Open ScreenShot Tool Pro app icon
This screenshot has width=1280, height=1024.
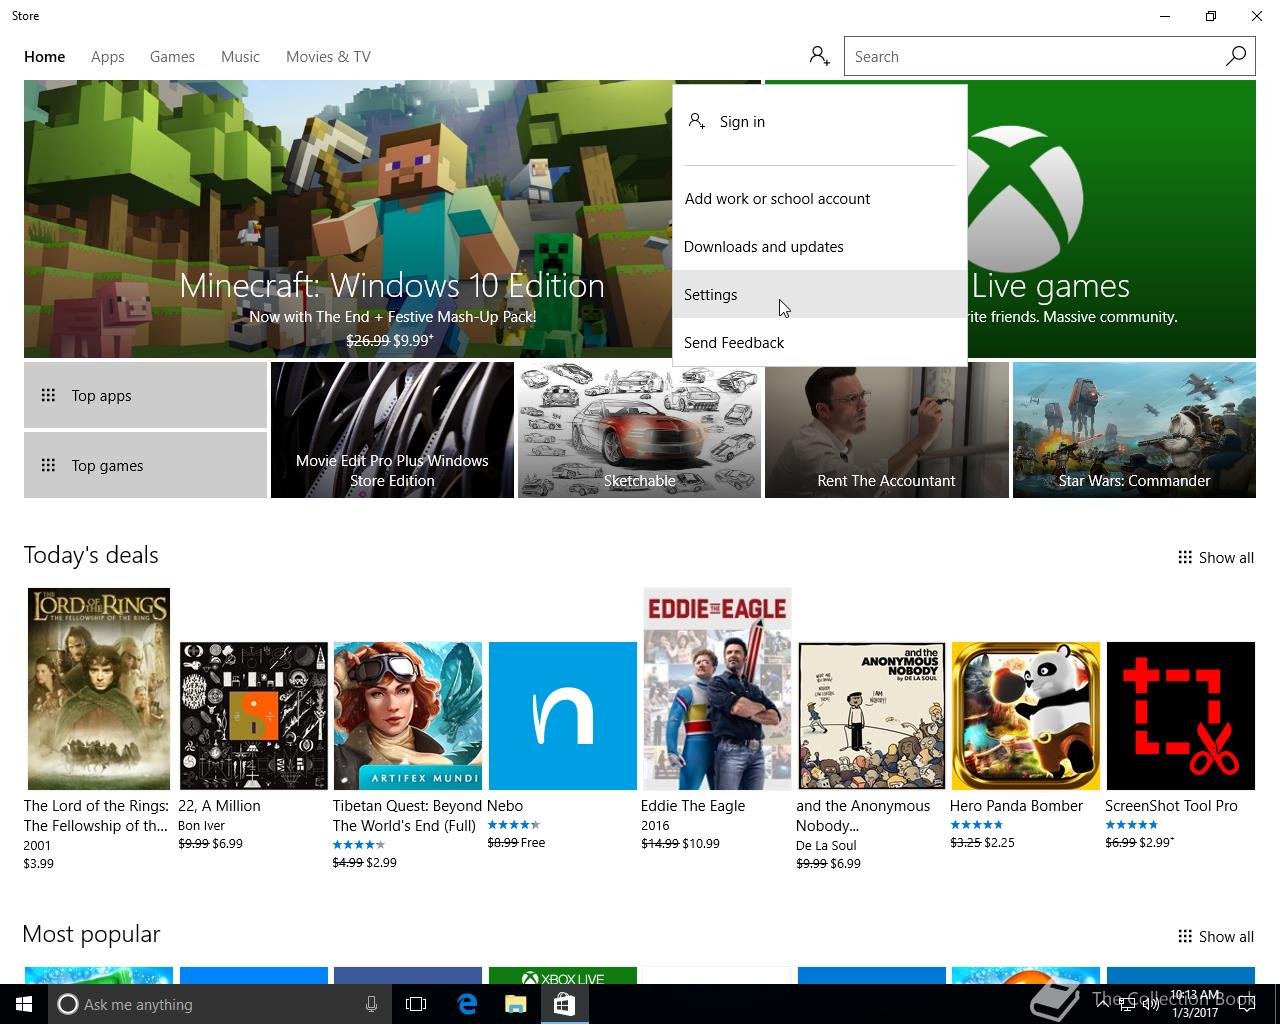1181,716
